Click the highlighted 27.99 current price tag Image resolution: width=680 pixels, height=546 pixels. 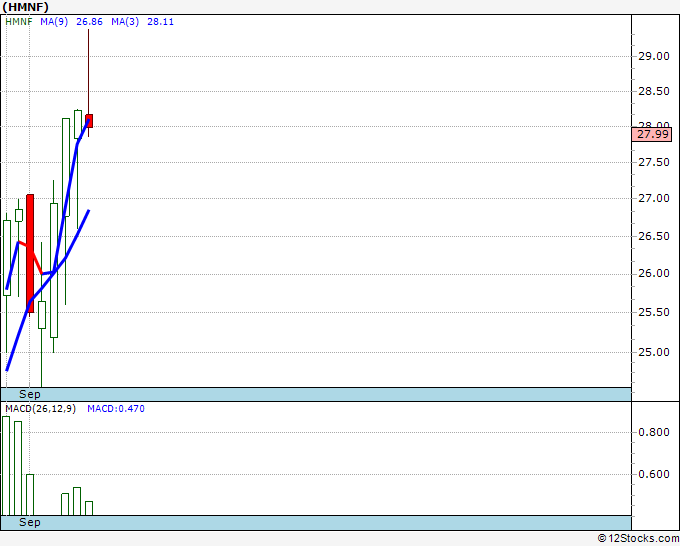[652, 134]
